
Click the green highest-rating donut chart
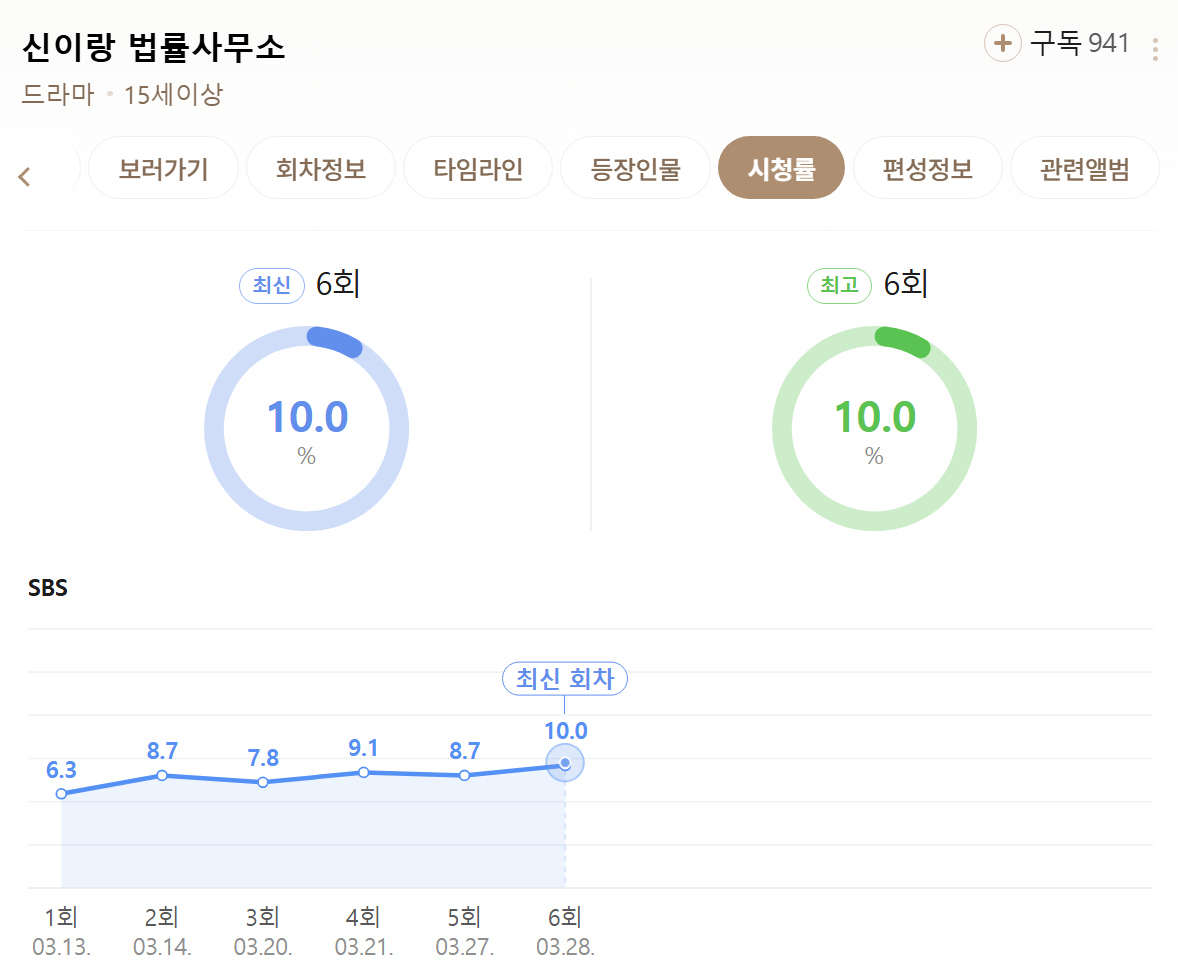point(874,429)
